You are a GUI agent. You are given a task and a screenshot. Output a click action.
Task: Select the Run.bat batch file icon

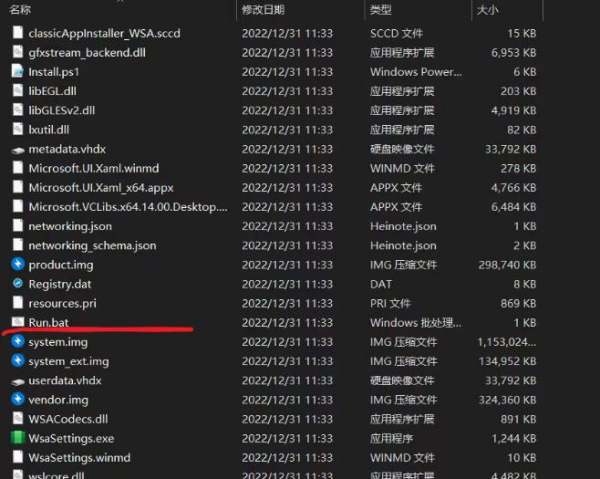[18, 321]
